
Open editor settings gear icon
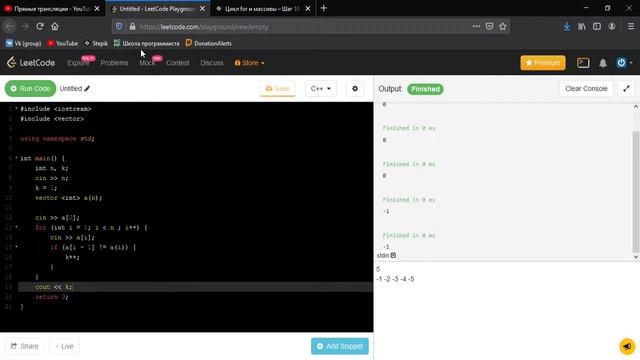point(355,89)
